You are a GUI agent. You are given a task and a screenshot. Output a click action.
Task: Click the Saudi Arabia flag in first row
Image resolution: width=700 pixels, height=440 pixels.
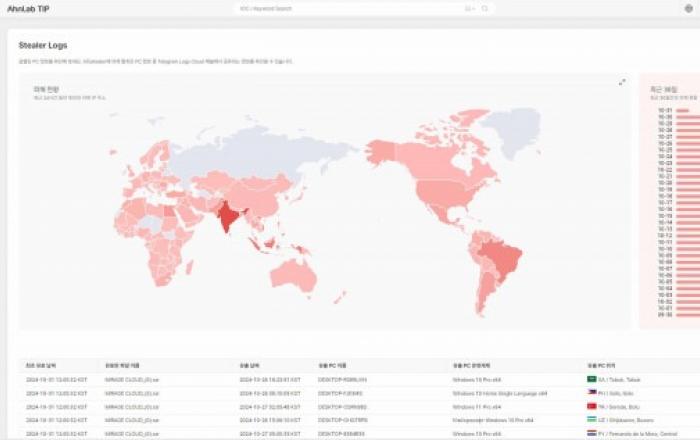591,380
